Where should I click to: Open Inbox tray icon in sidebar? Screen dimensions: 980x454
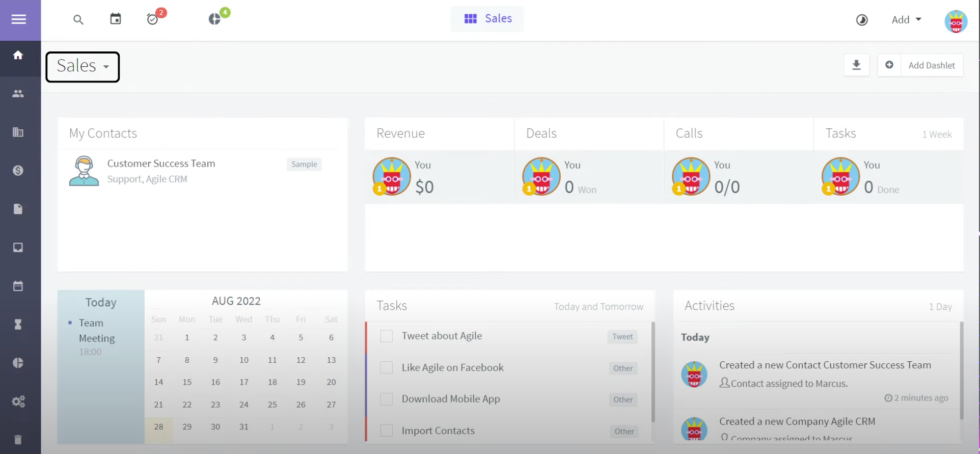[x=18, y=247]
